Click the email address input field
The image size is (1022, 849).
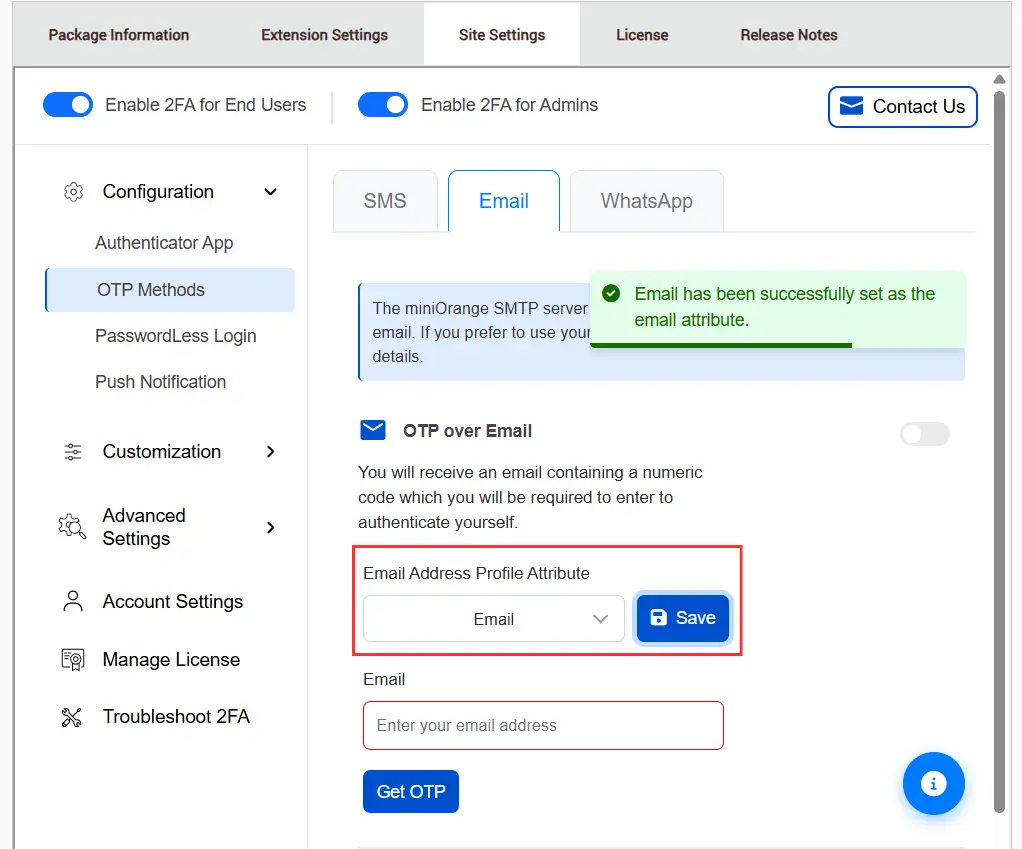coord(542,725)
